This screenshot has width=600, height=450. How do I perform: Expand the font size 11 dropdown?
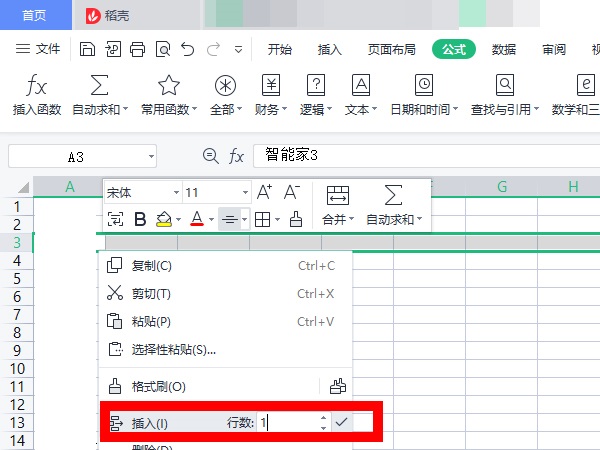[245, 192]
